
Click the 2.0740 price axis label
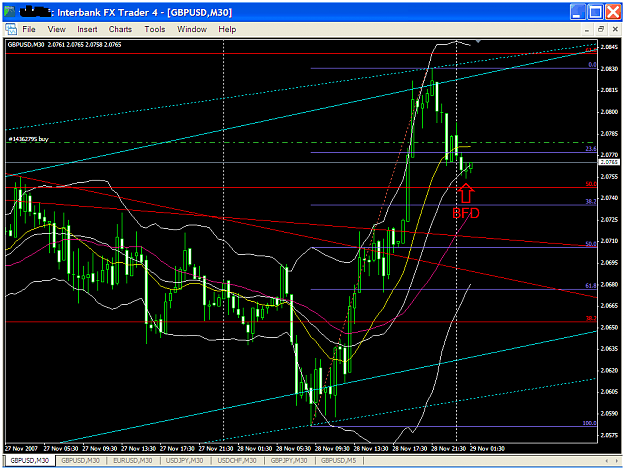609,198
